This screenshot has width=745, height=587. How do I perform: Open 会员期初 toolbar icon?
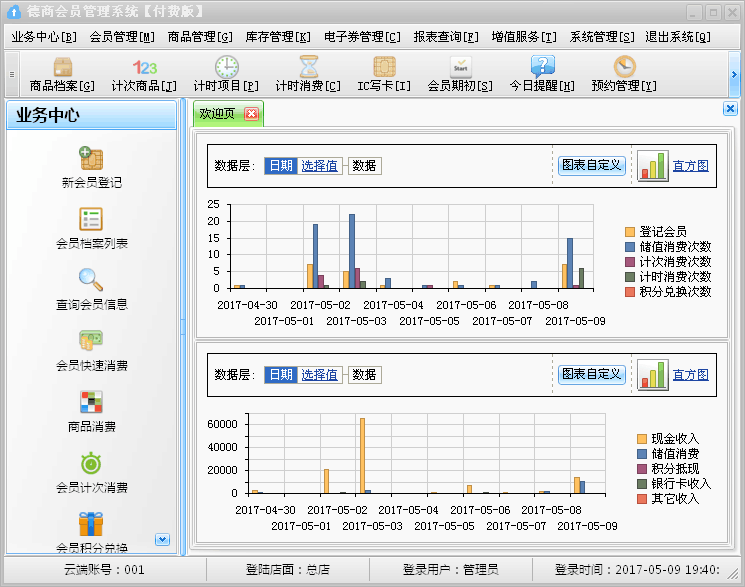coord(460,67)
